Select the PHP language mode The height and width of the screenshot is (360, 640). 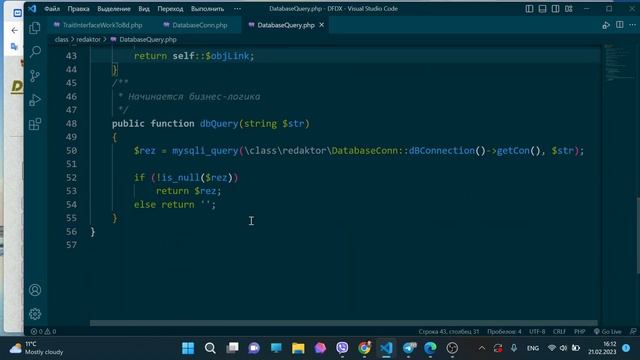pos(580,331)
